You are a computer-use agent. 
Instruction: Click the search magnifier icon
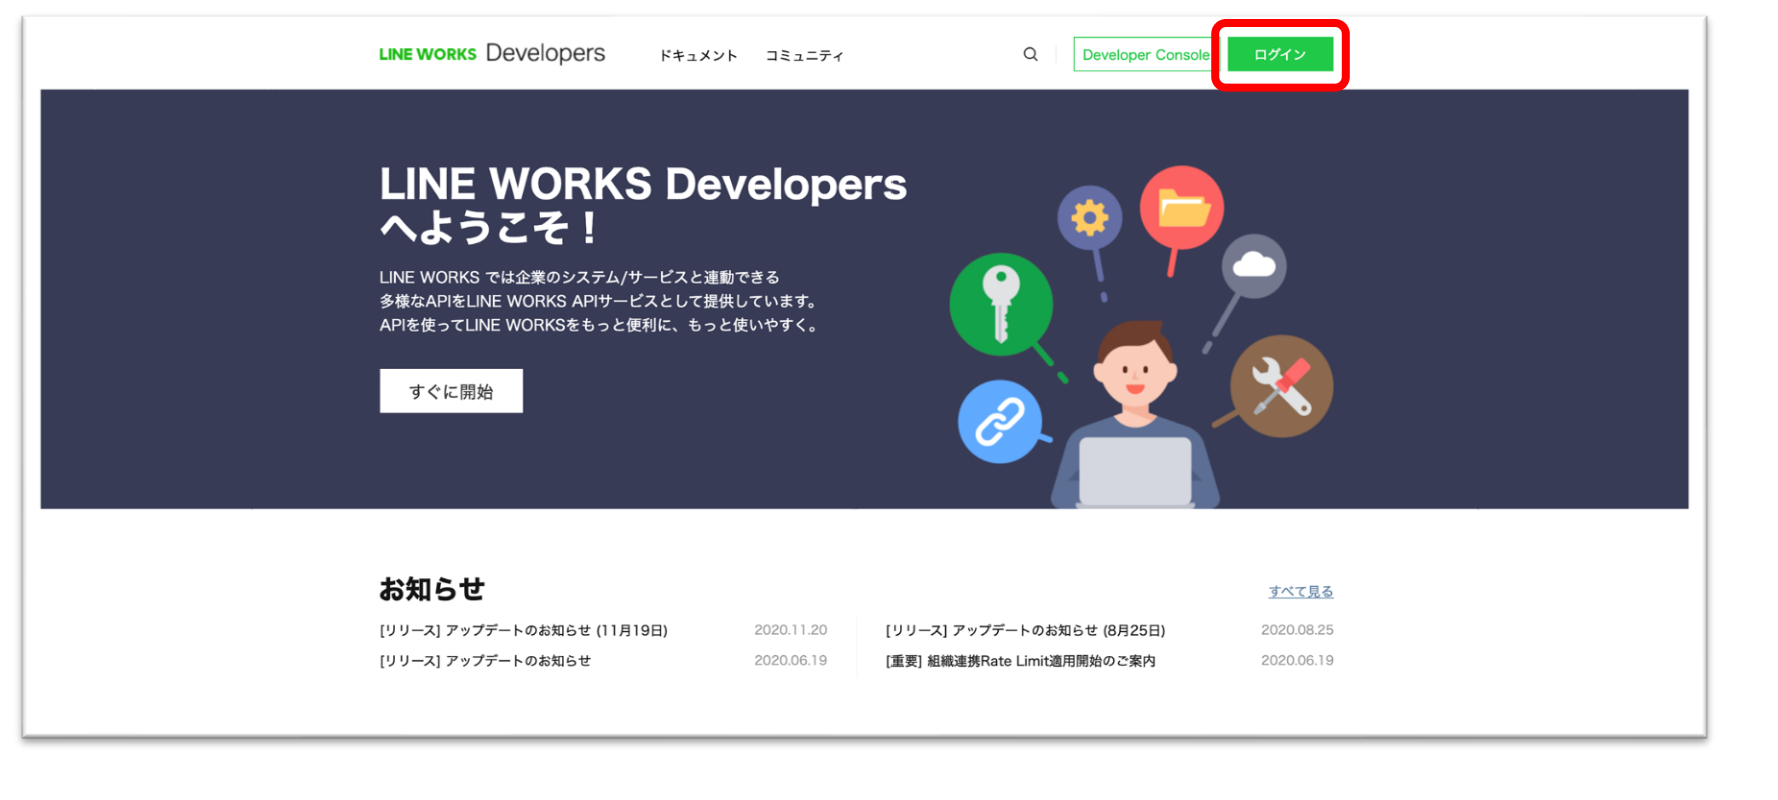click(1030, 54)
